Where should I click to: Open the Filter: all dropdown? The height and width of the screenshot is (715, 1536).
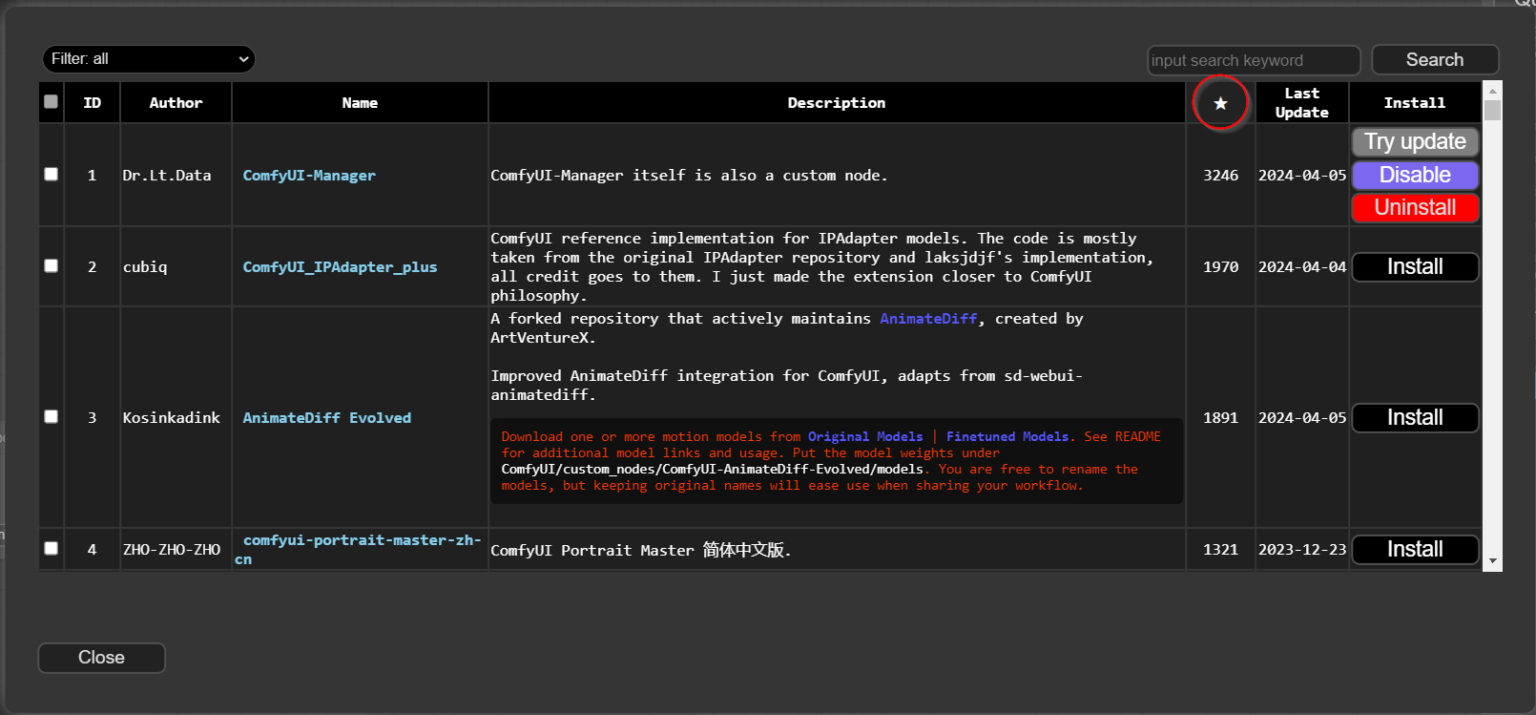point(148,59)
